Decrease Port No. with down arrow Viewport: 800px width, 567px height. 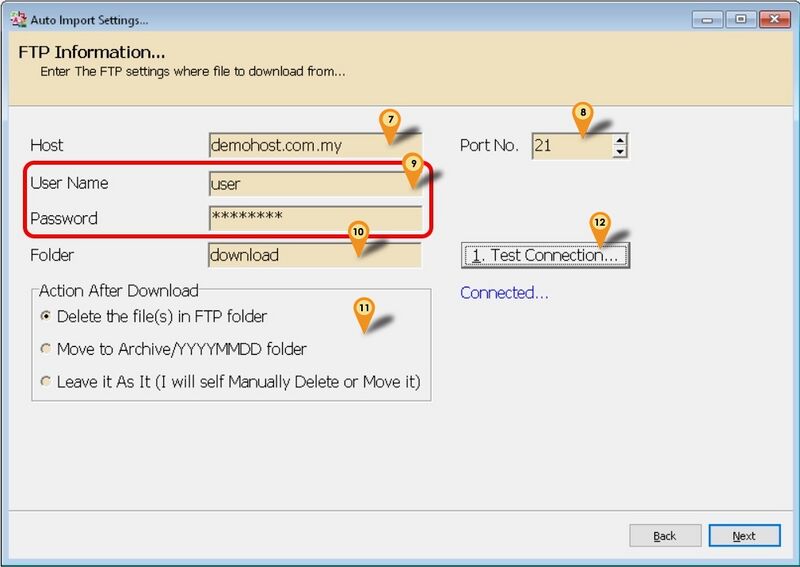click(x=620, y=152)
